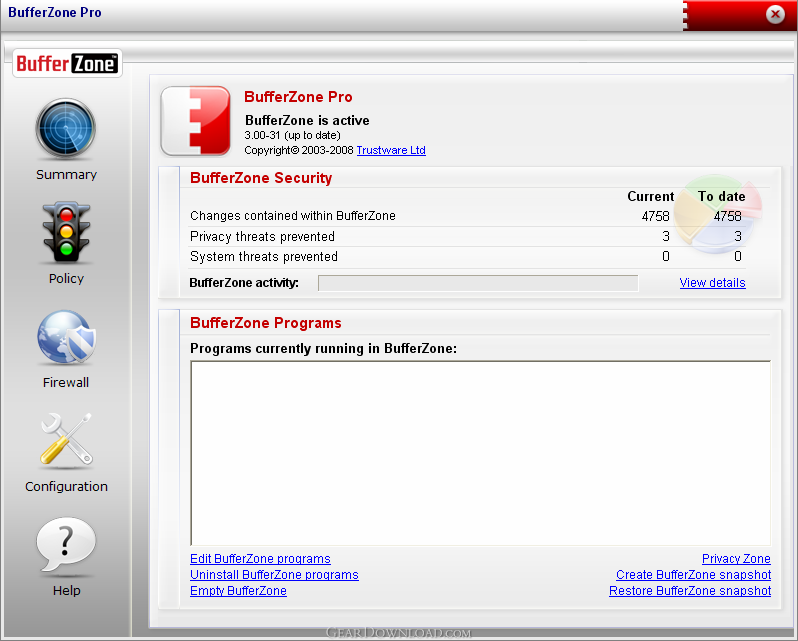
Task: Open the Policy traffic light icon
Action: [x=66, y=232]
